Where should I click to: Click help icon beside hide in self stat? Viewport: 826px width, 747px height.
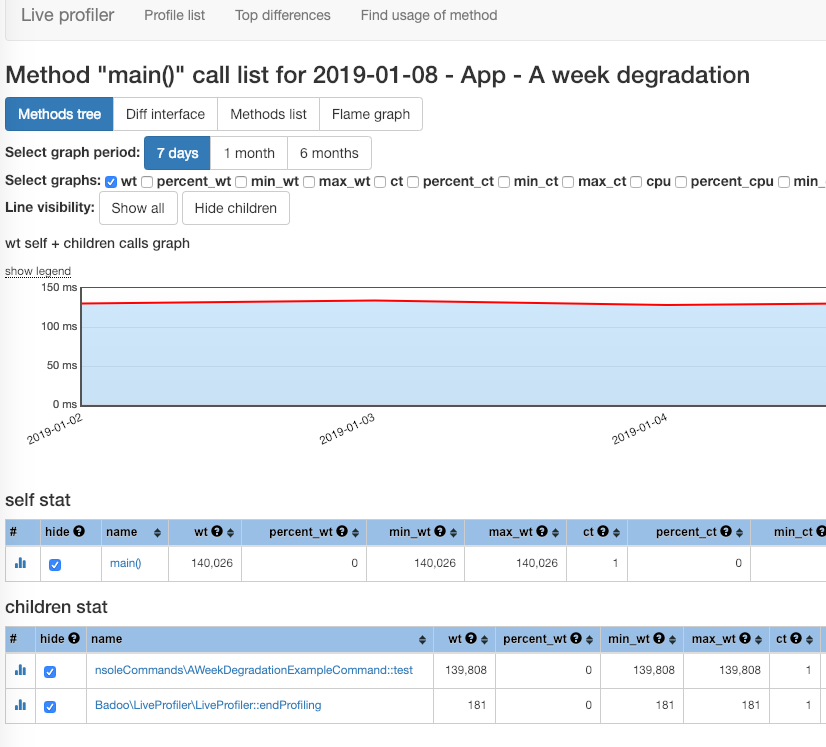click(x=79, y=532)
